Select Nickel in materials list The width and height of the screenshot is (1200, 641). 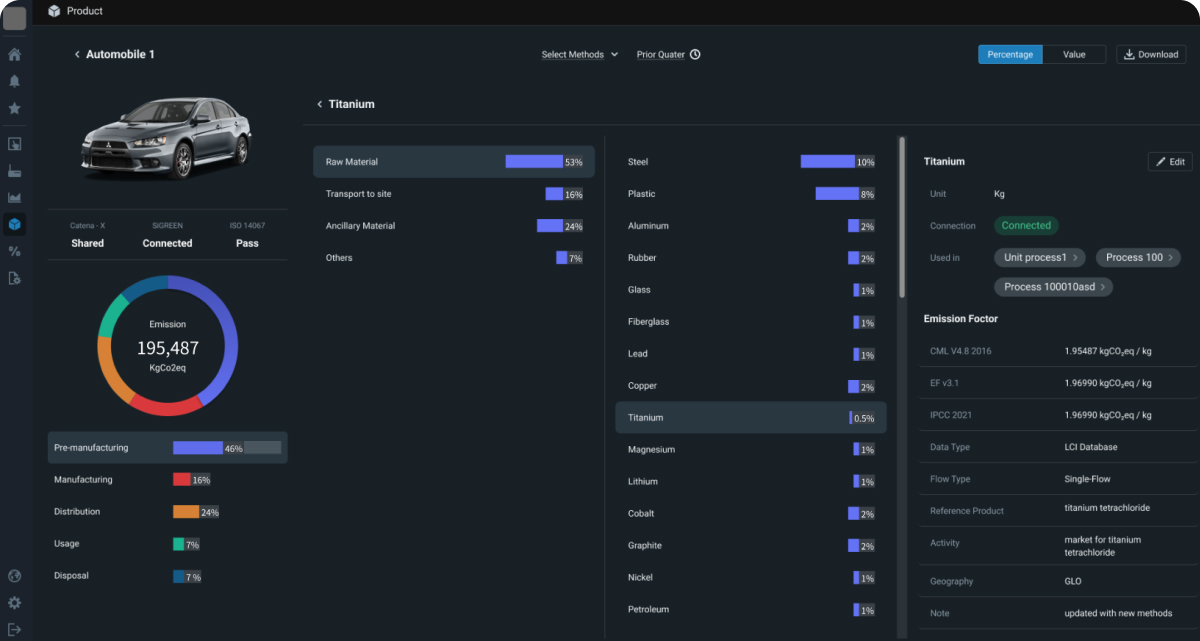point(751,578)
